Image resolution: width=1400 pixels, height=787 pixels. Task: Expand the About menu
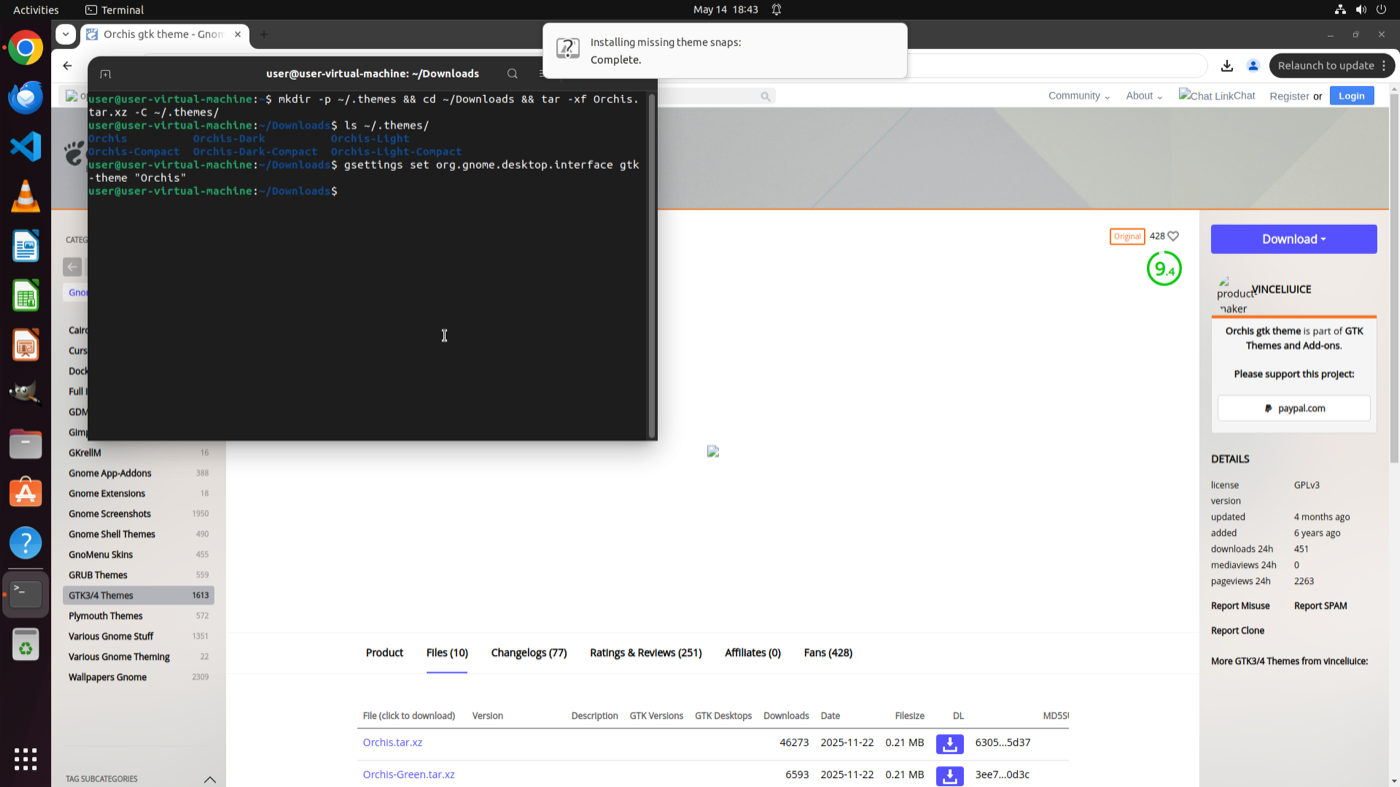tap(1144, 96)
